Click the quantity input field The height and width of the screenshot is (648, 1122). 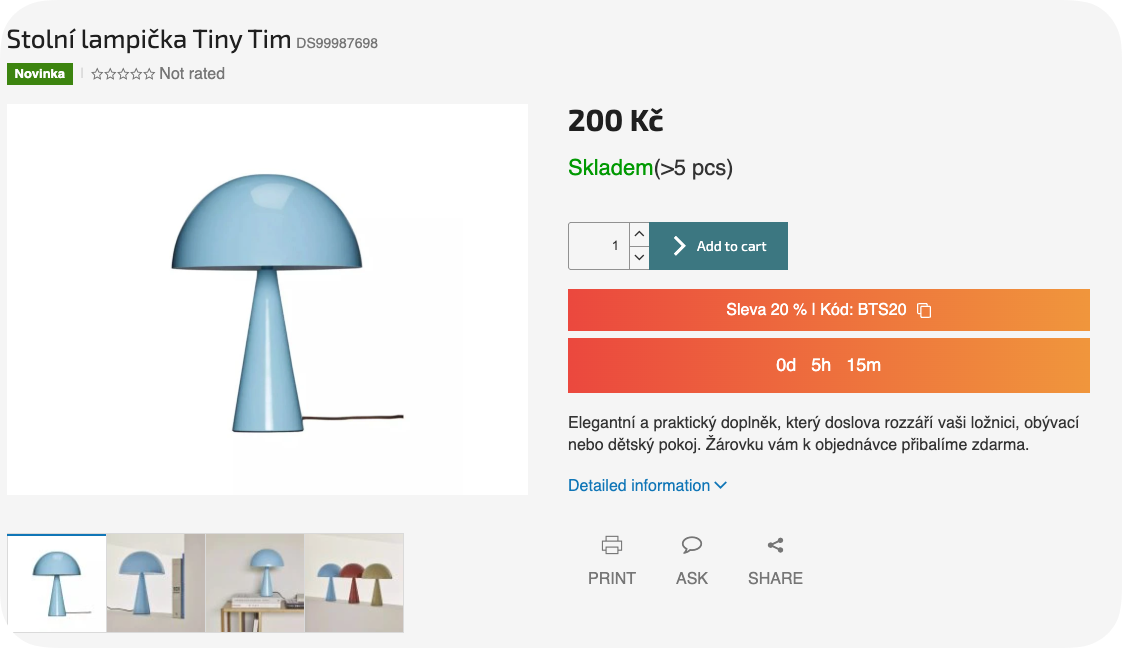tap(599, 246)
